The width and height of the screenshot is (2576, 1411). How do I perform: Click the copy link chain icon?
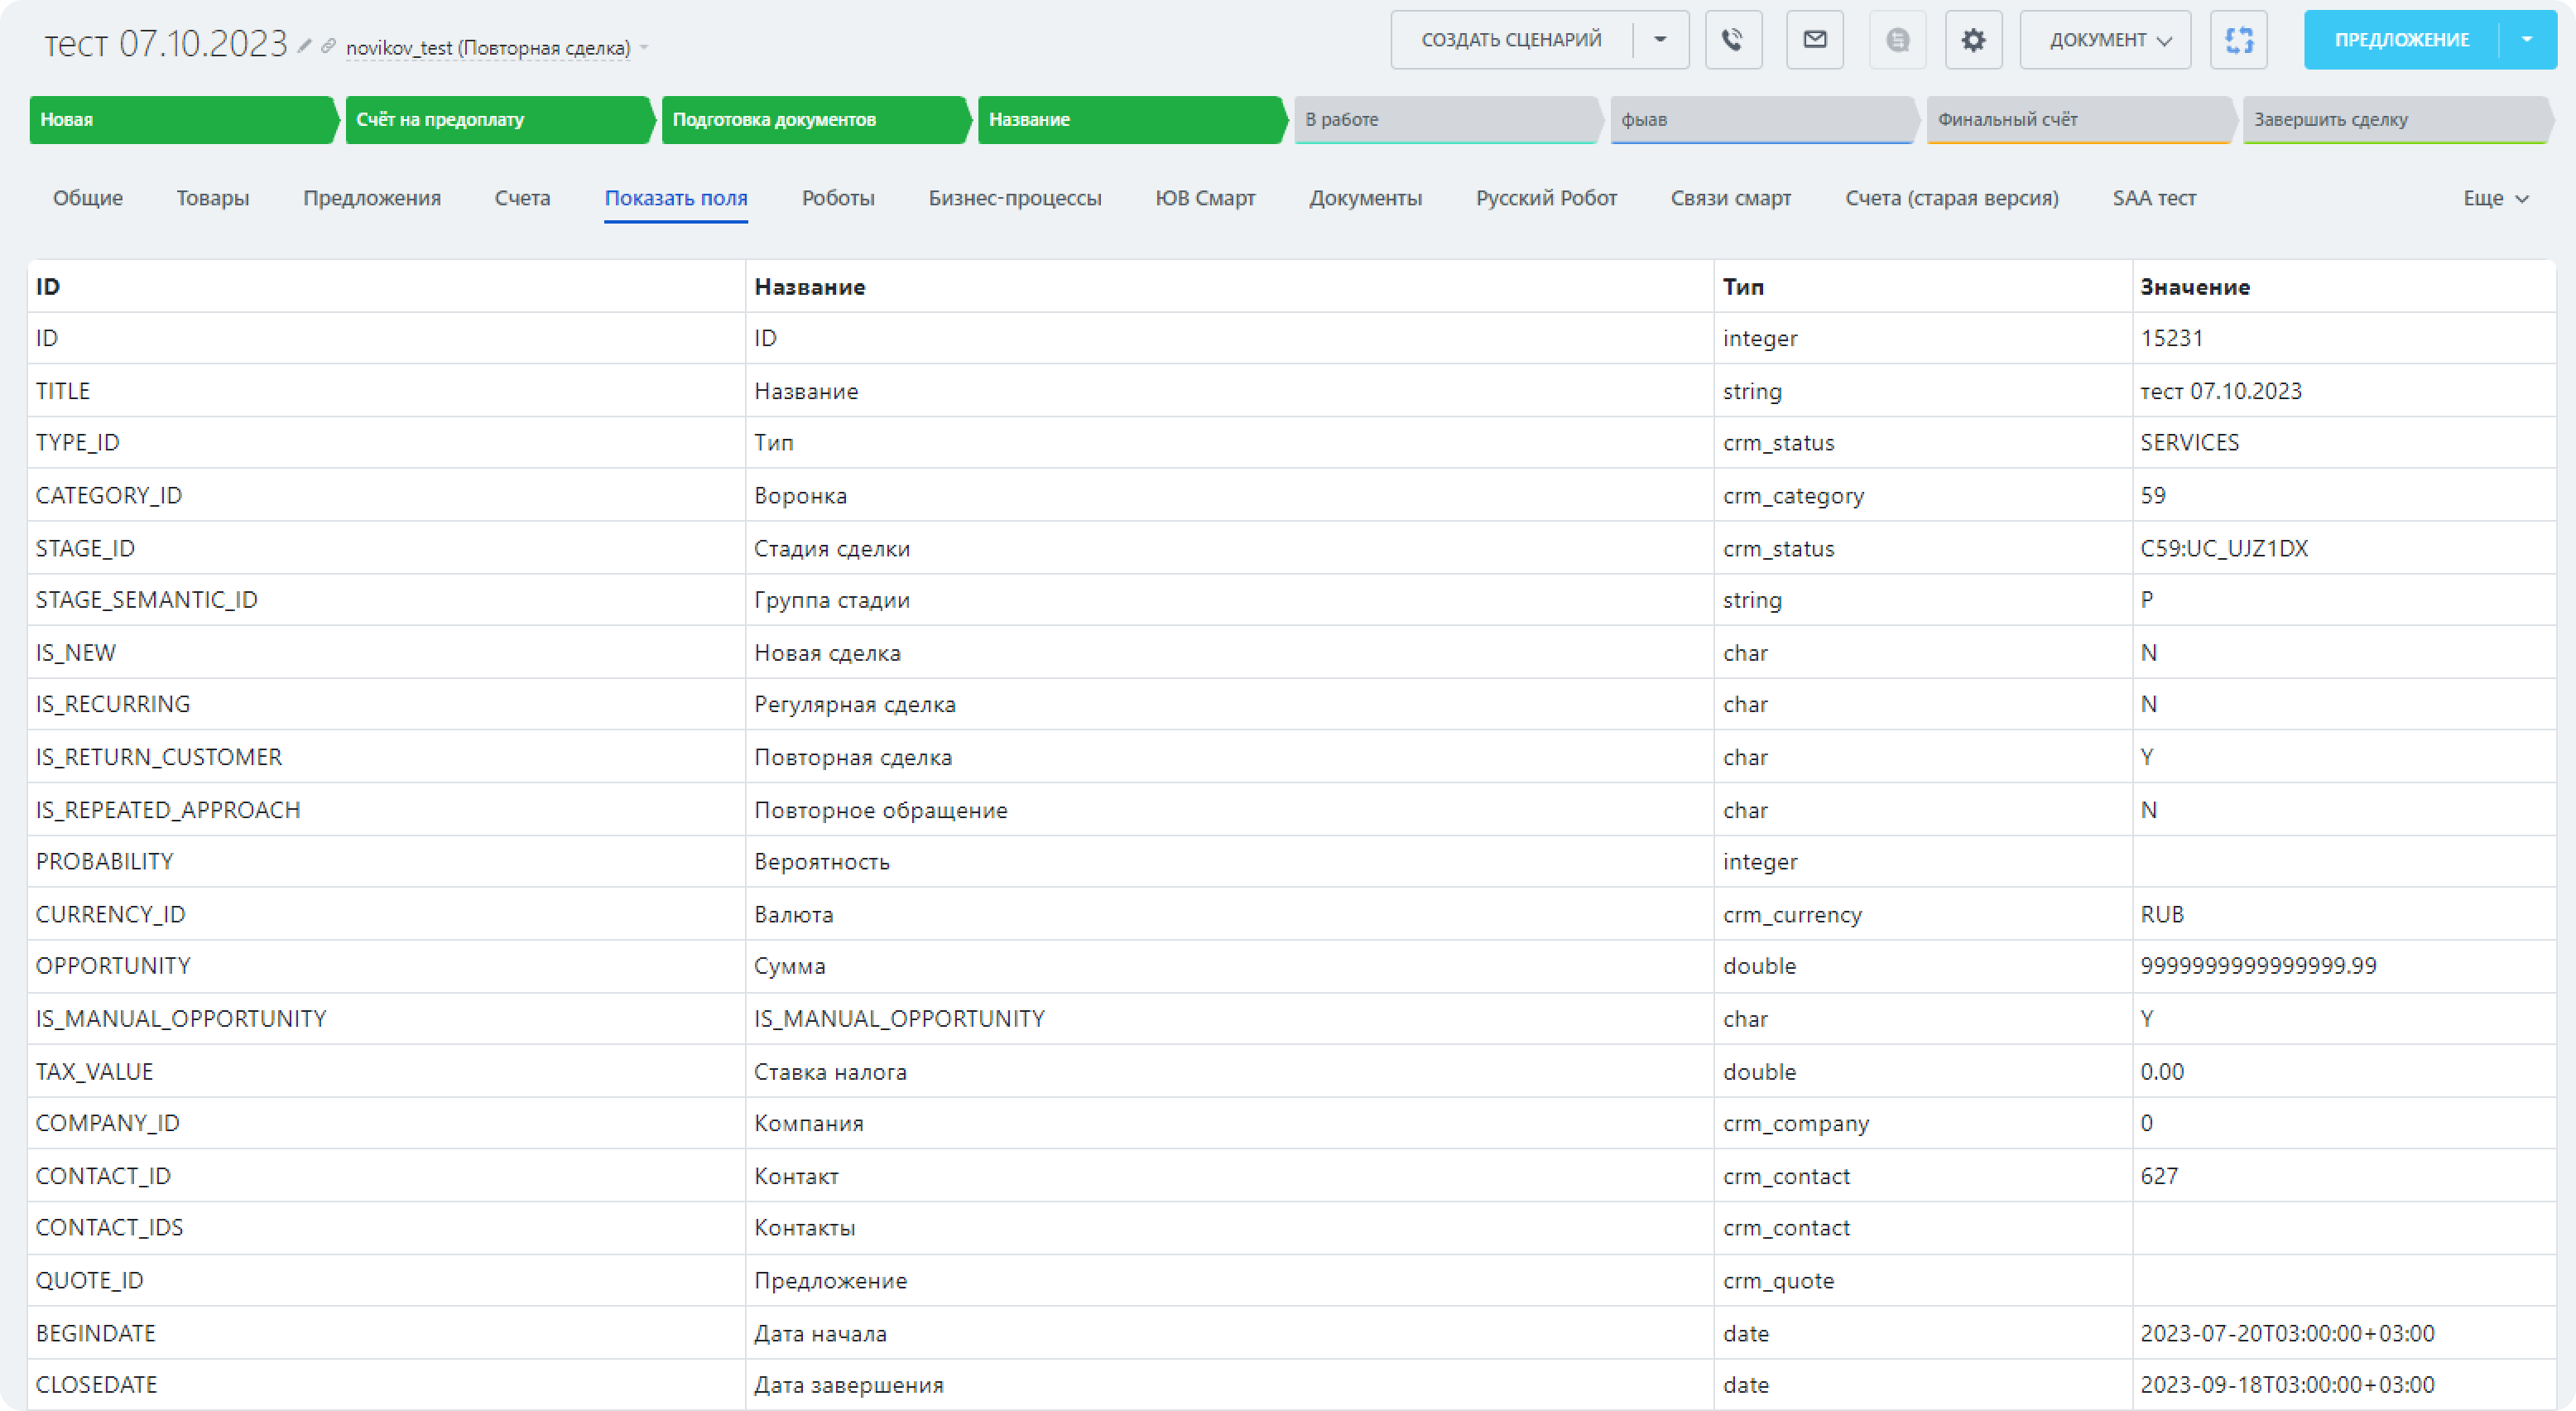328,46
